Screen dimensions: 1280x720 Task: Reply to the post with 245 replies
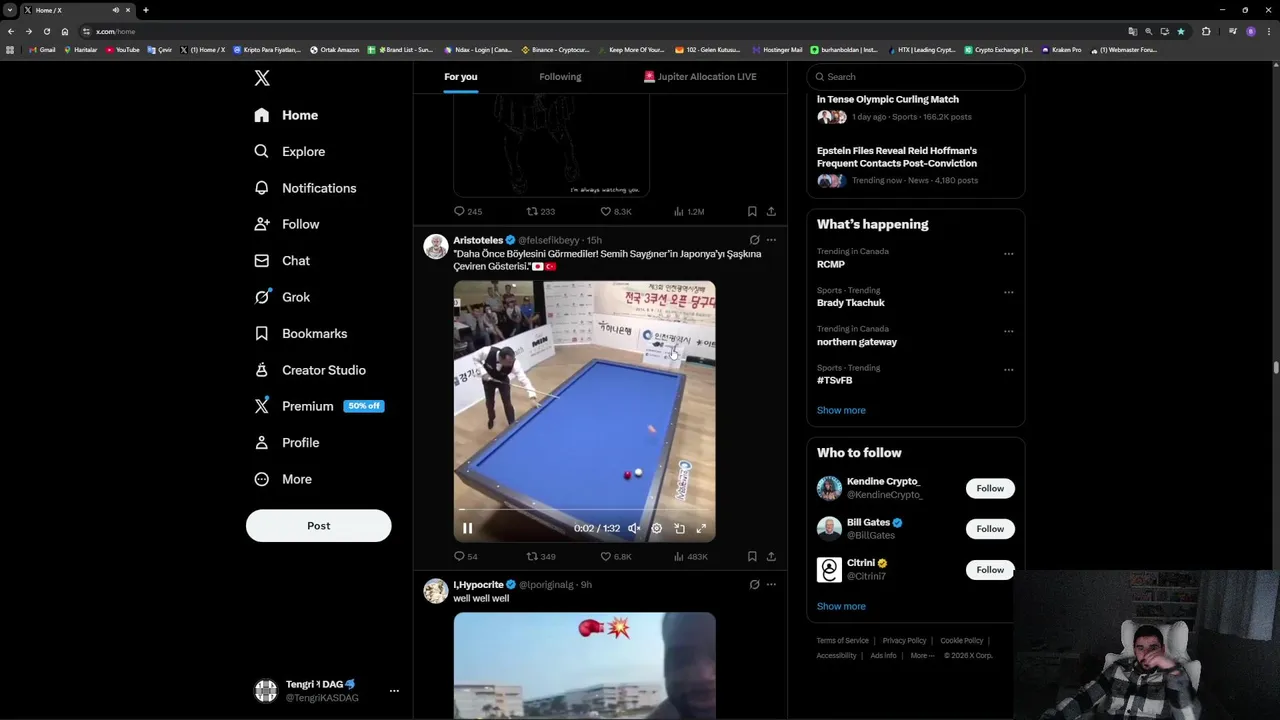(x=468, y=211)
